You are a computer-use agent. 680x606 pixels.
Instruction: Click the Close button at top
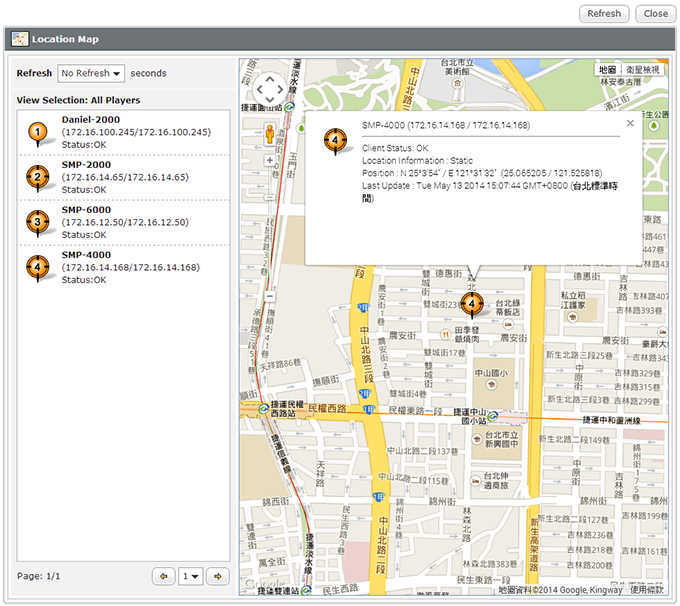click(x=655, y=14)
